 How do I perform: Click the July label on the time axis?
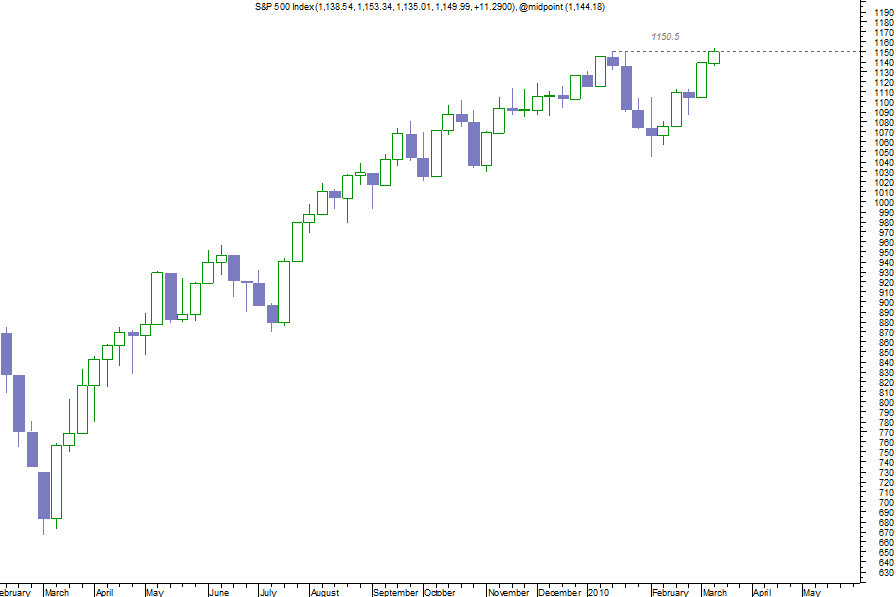click(x=269, y=592)
